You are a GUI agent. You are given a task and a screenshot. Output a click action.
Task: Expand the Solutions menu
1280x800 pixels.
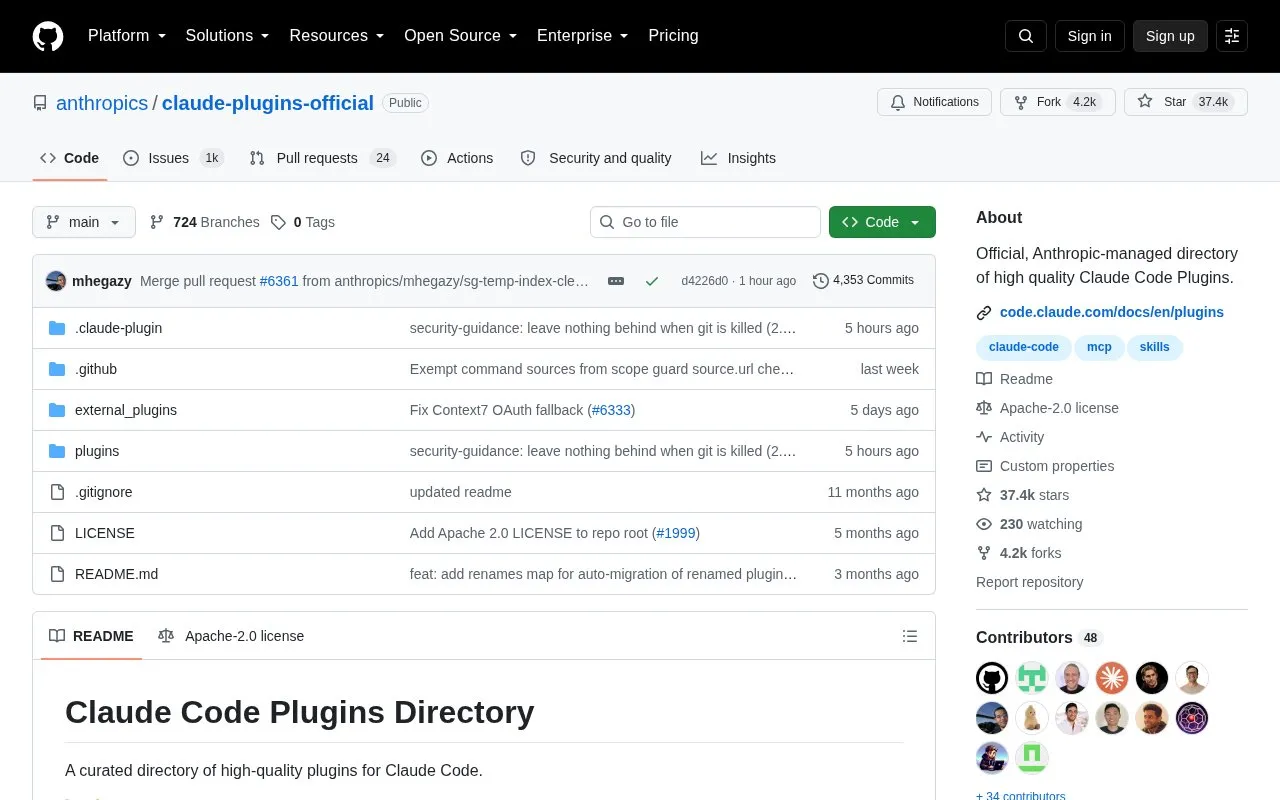228,36
